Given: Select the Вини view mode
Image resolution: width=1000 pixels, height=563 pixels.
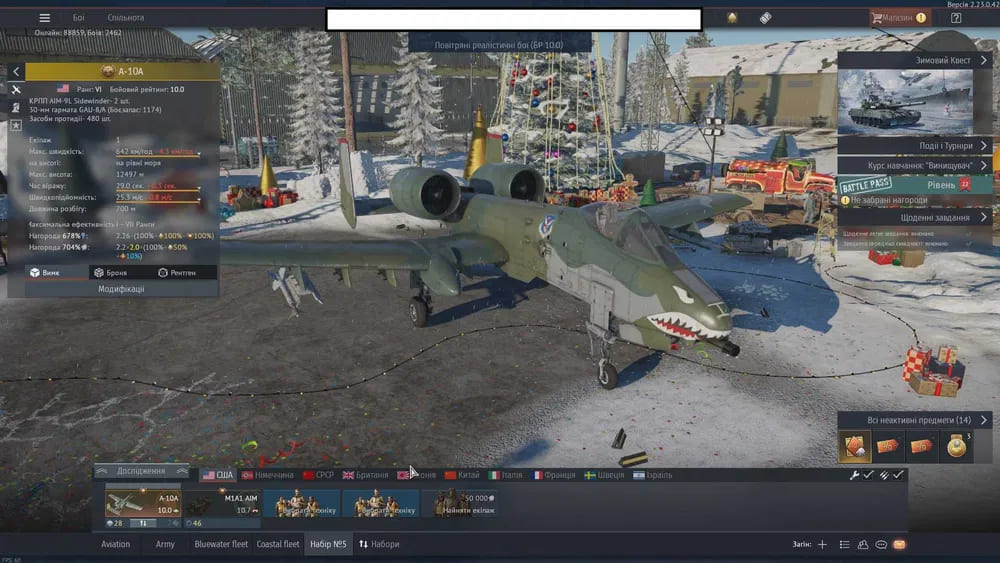Looking at the screenshot, I should tap(44, 272).
